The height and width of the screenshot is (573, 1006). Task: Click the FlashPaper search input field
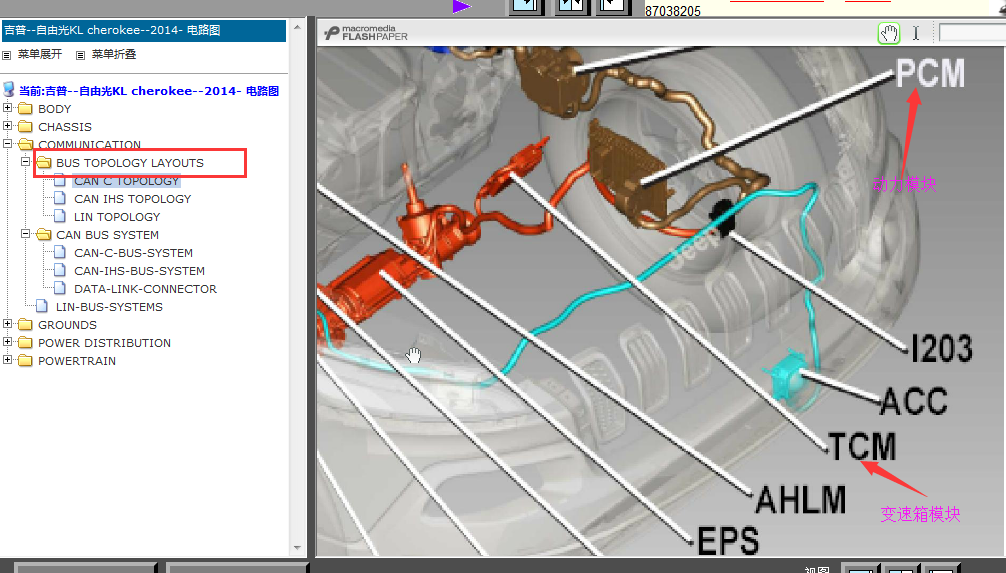pyautogui.click(x=972, y=33)
